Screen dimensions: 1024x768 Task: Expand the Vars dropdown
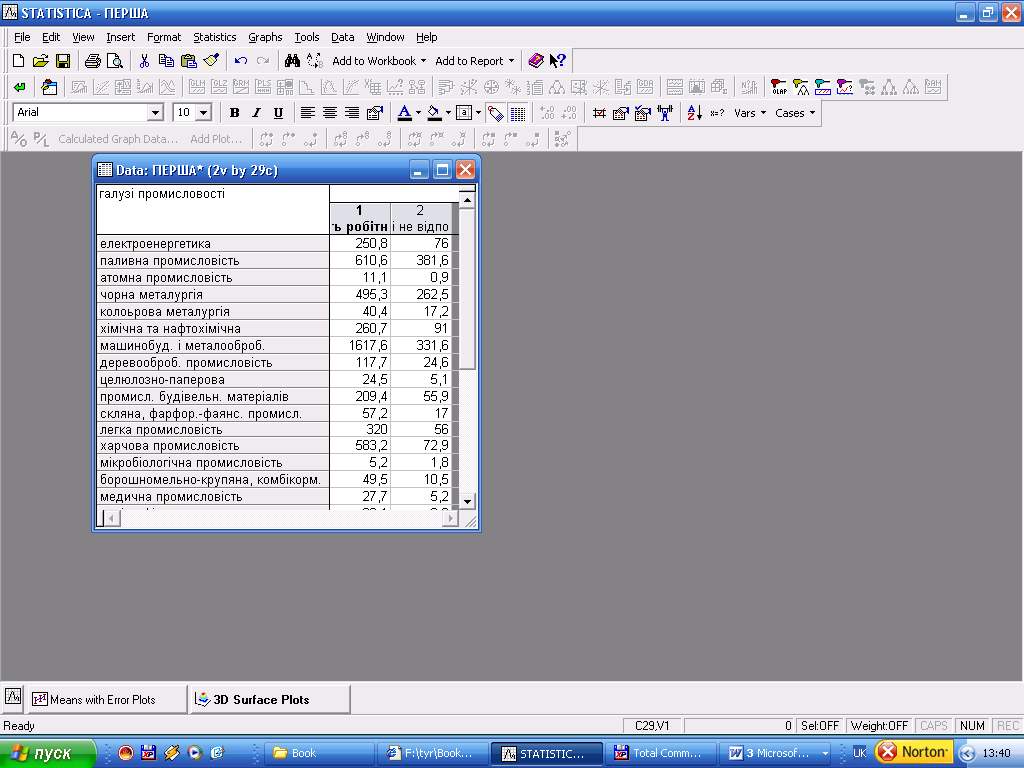coord(750,113)
